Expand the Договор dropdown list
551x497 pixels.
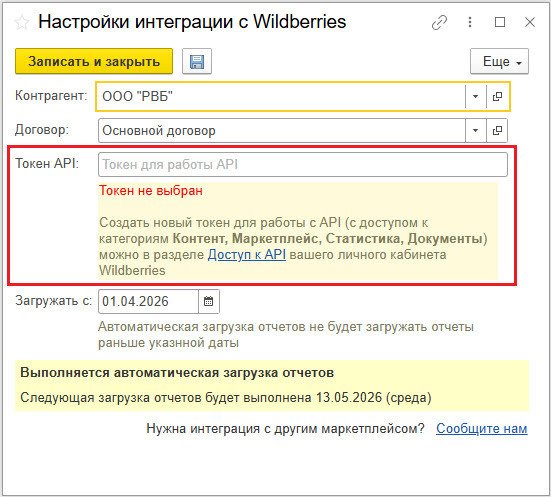(475, 130)
